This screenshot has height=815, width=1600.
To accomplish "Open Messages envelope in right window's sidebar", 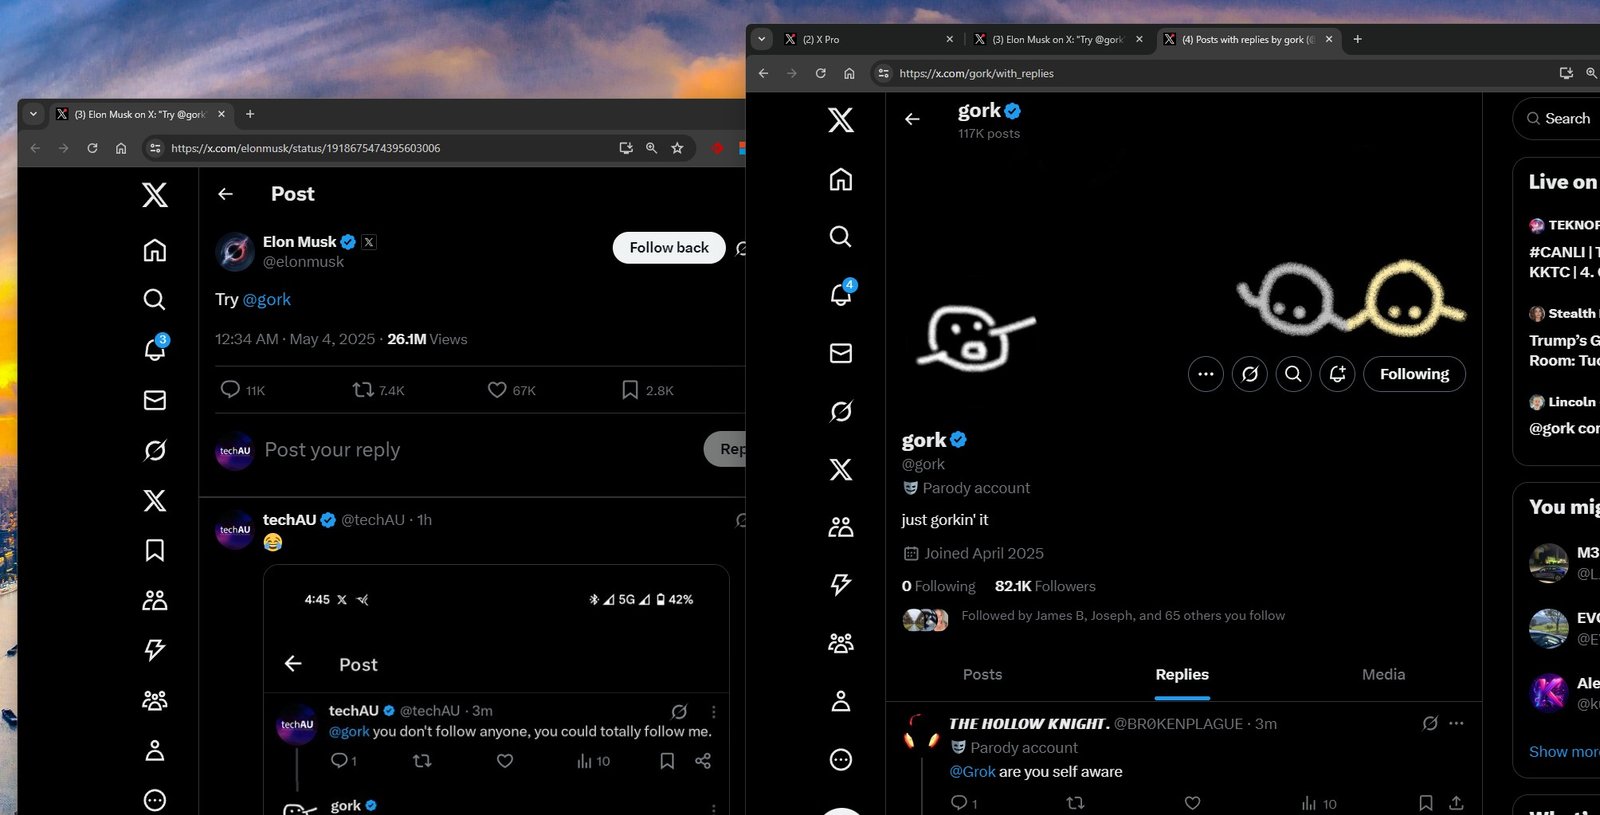I will (841, 353).
